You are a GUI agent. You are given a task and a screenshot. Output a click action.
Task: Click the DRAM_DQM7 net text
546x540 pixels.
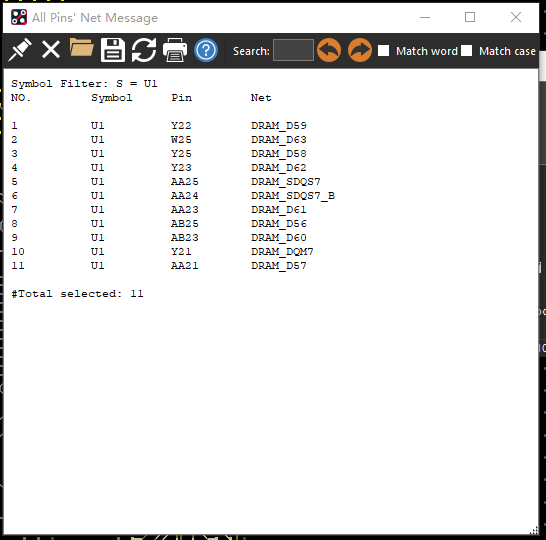(282, 252)
